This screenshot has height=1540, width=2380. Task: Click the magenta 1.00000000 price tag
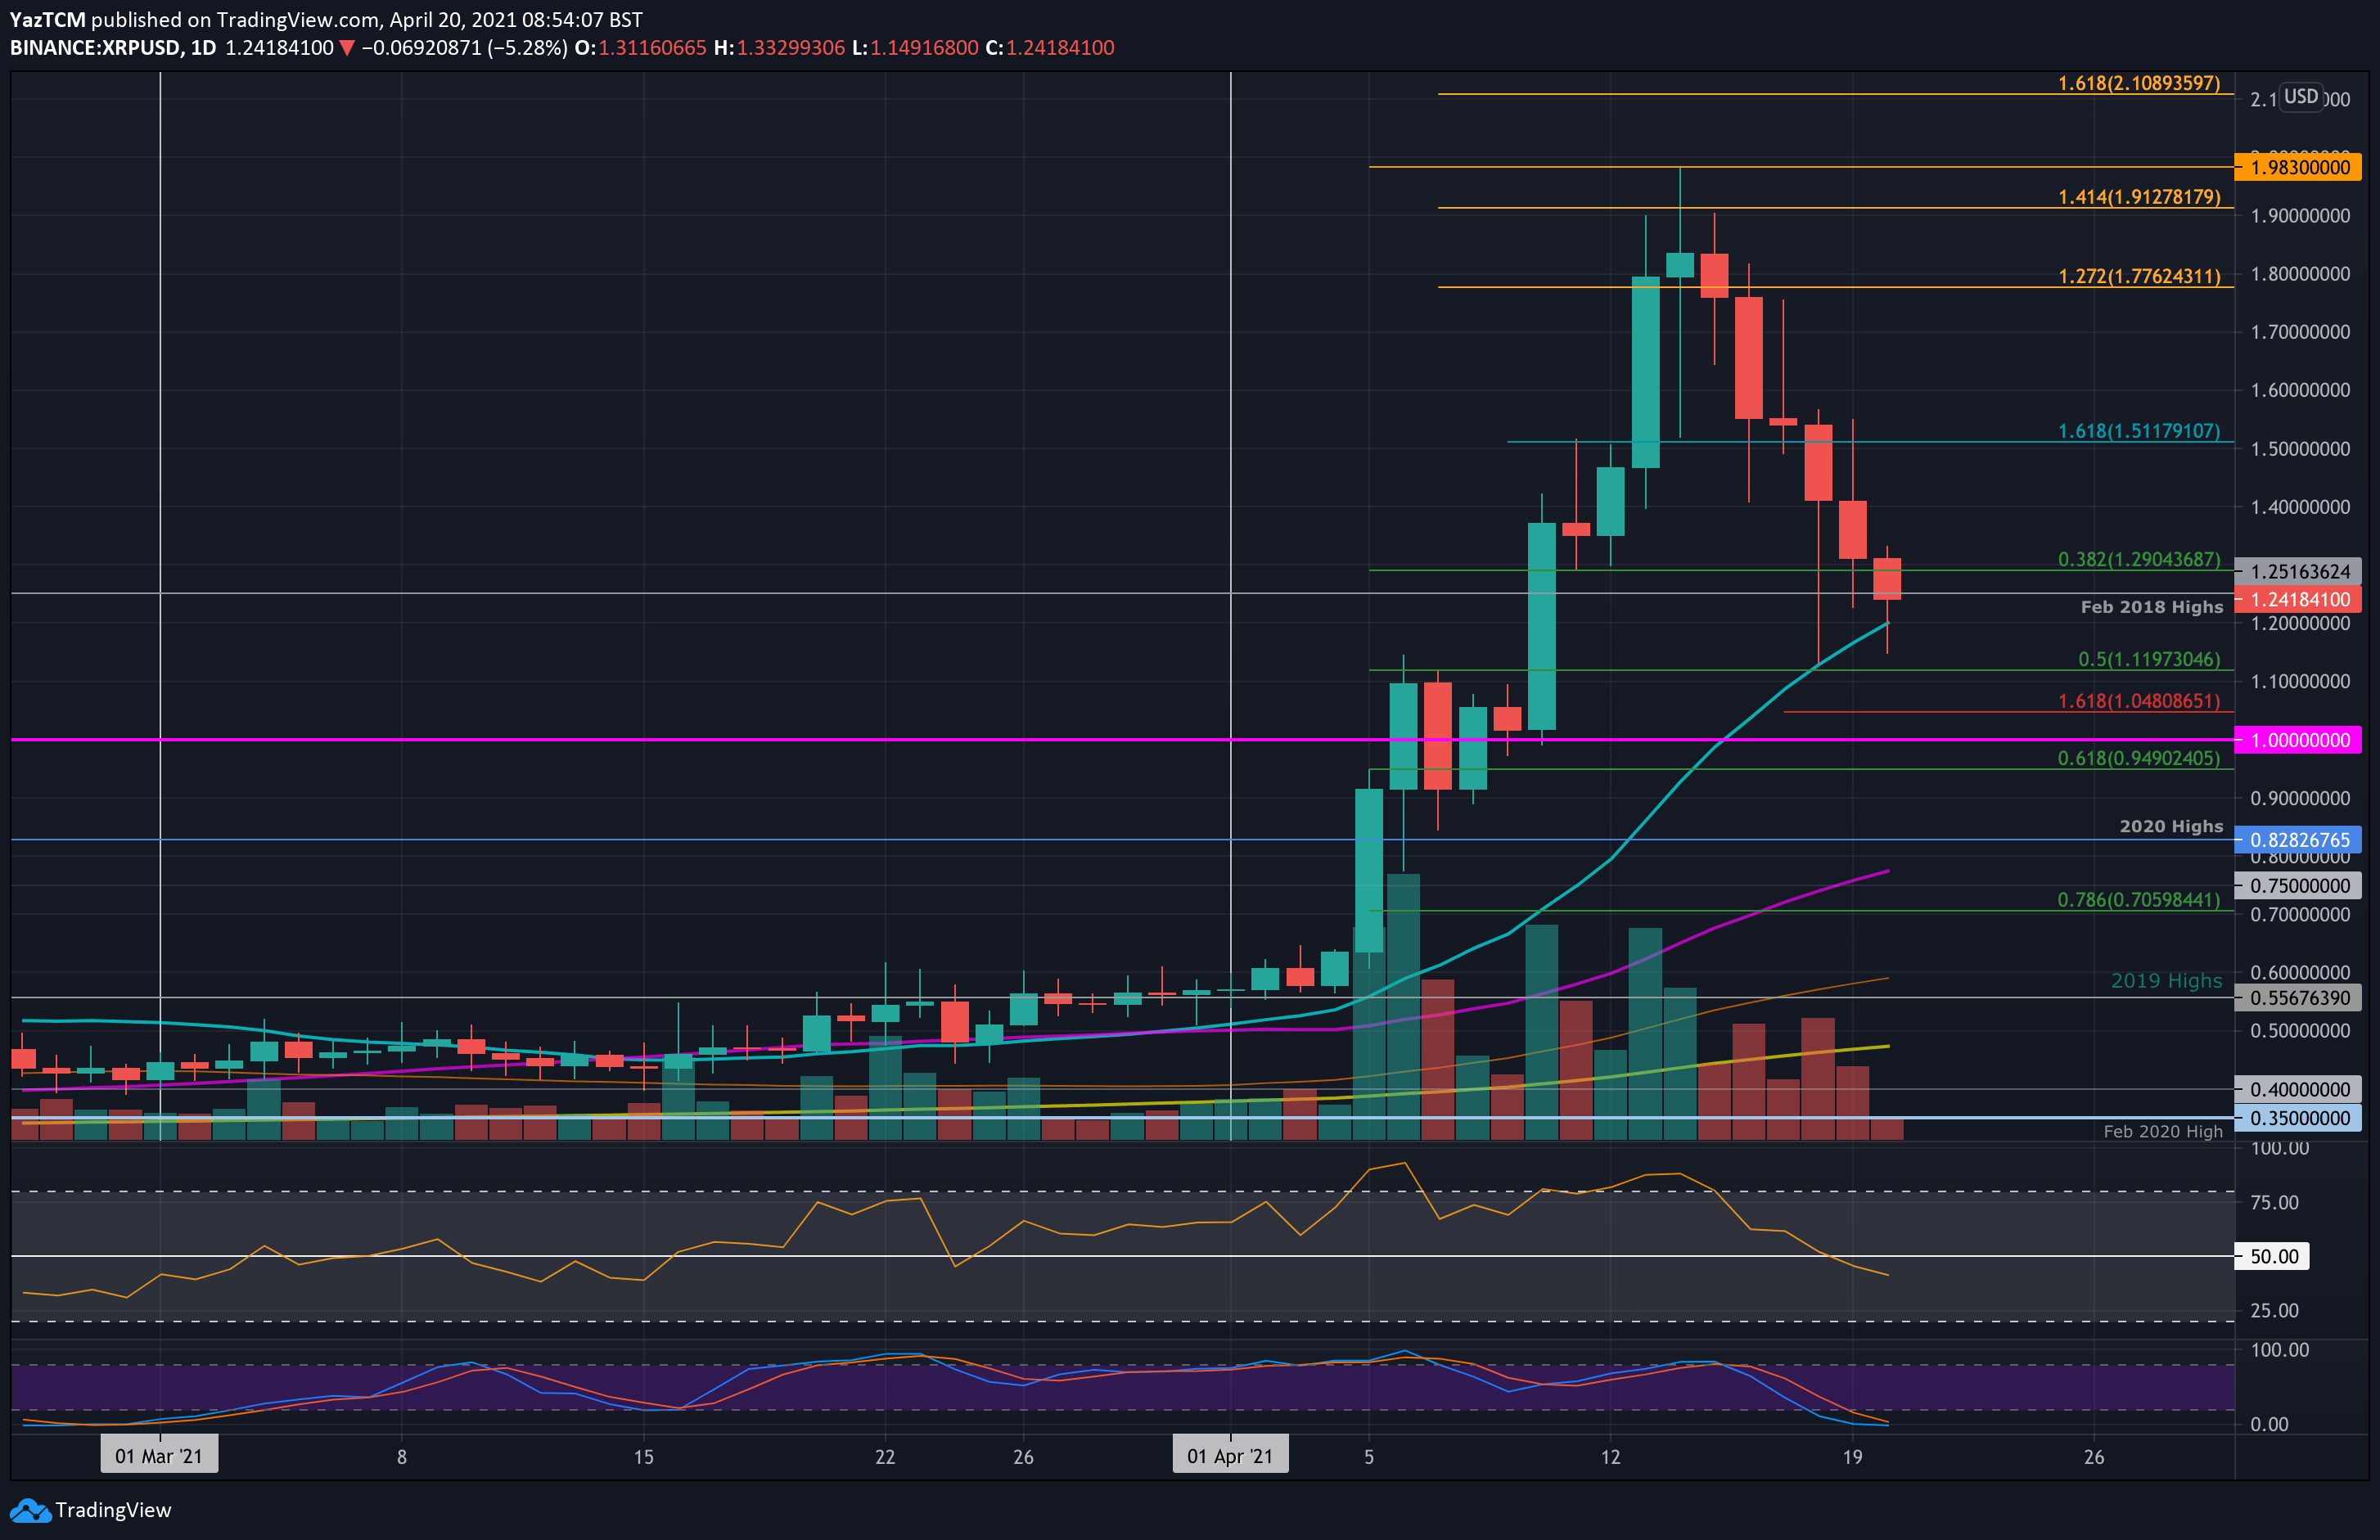click(x=2298, y=740)
